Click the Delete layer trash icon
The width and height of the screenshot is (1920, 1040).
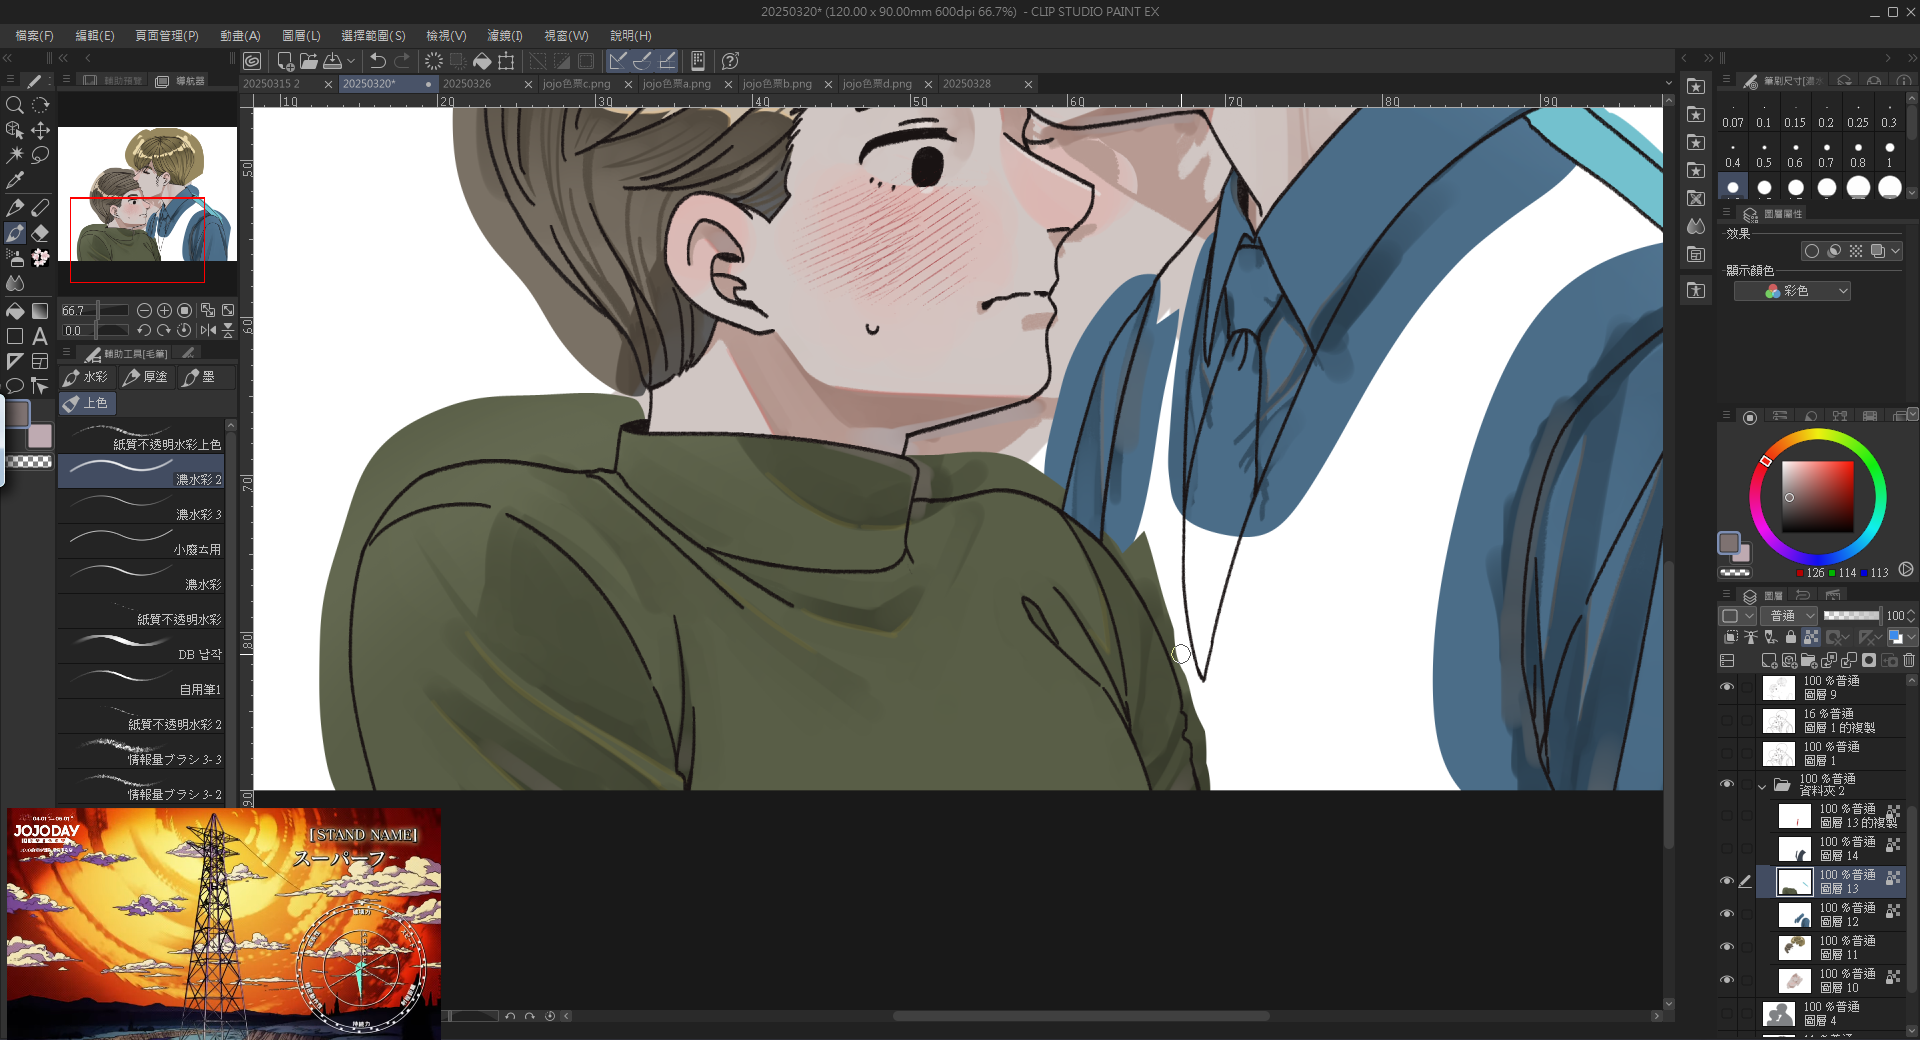click(1909, 660)
